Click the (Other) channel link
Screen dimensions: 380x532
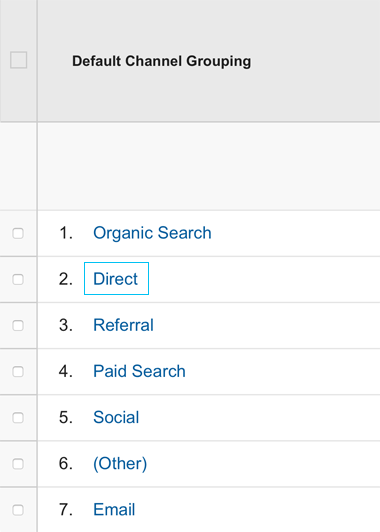click(120, 463)
